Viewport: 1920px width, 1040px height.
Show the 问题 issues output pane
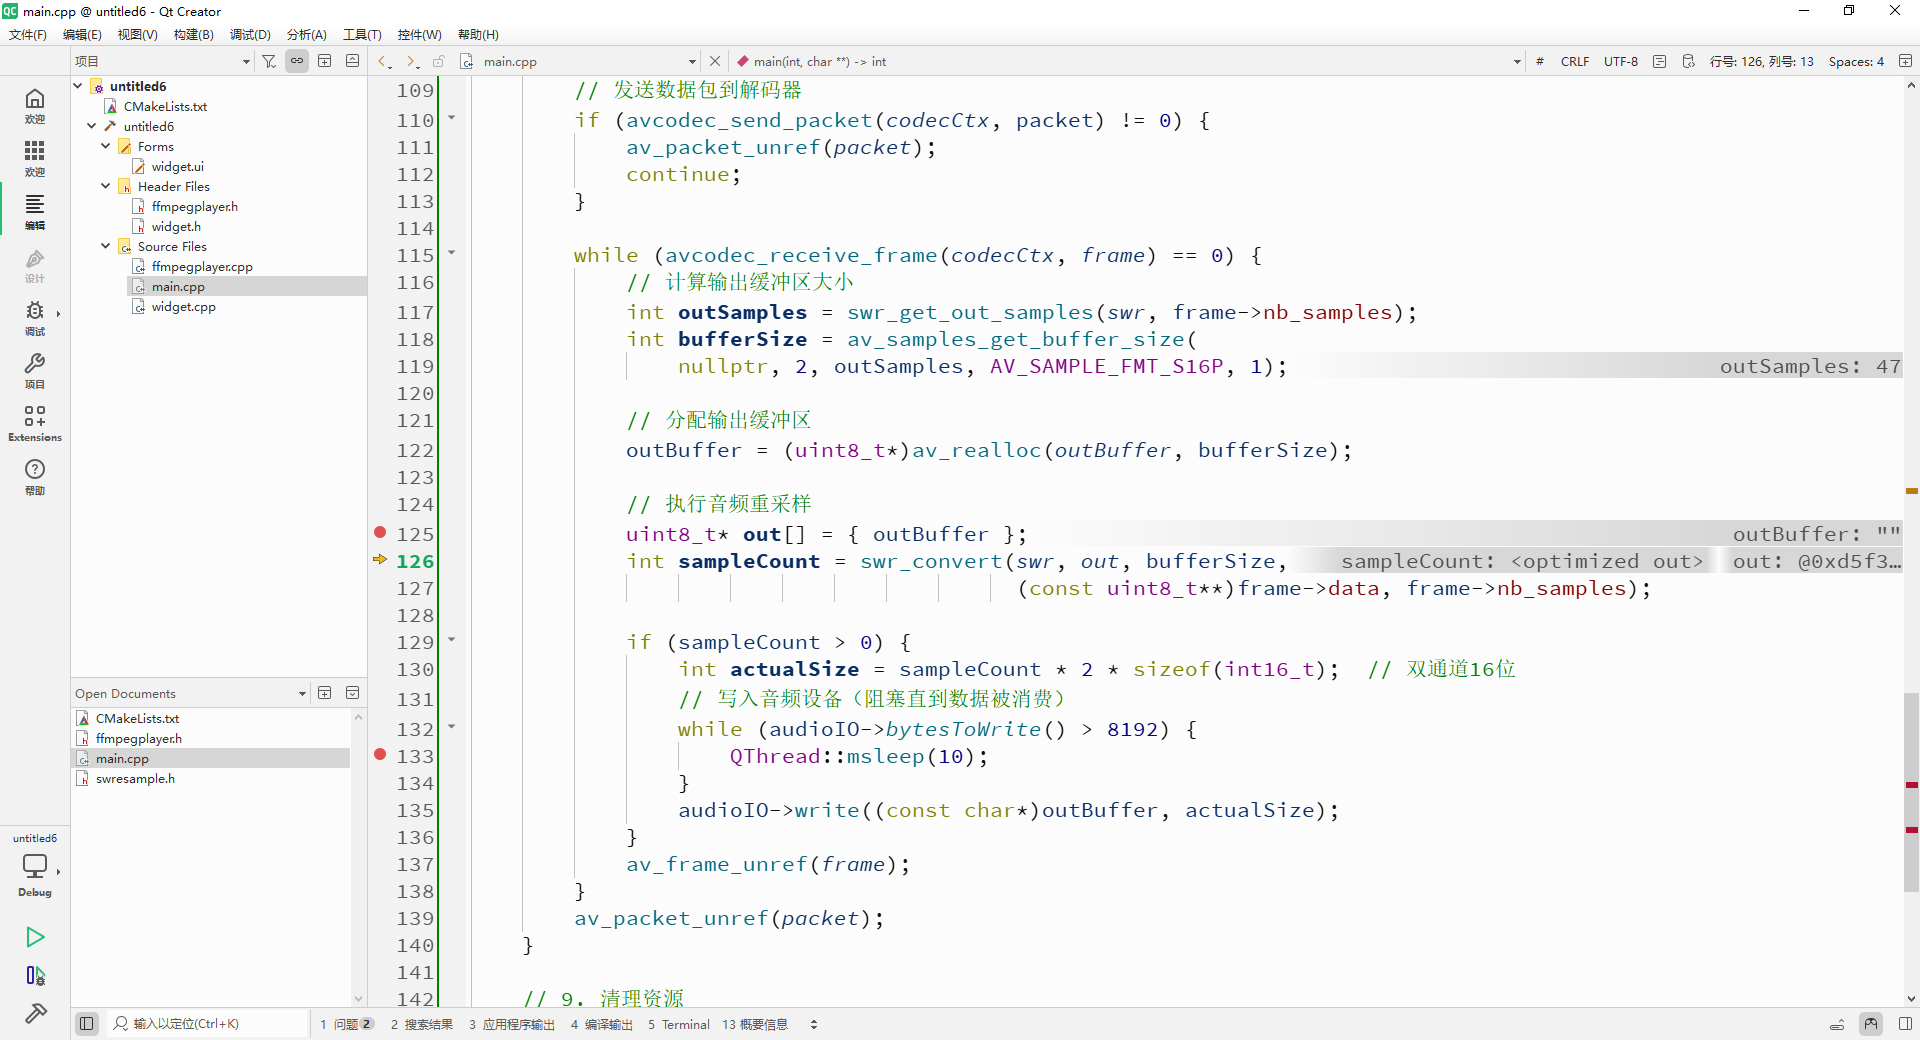coord(346,1024)
